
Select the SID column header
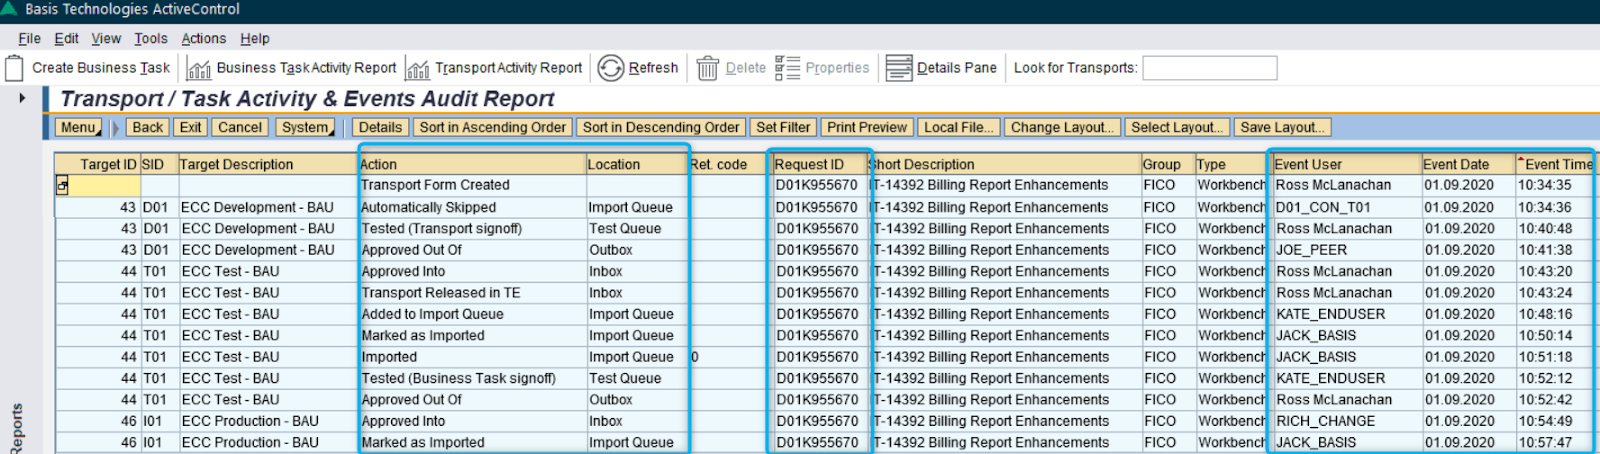[159, 165]
